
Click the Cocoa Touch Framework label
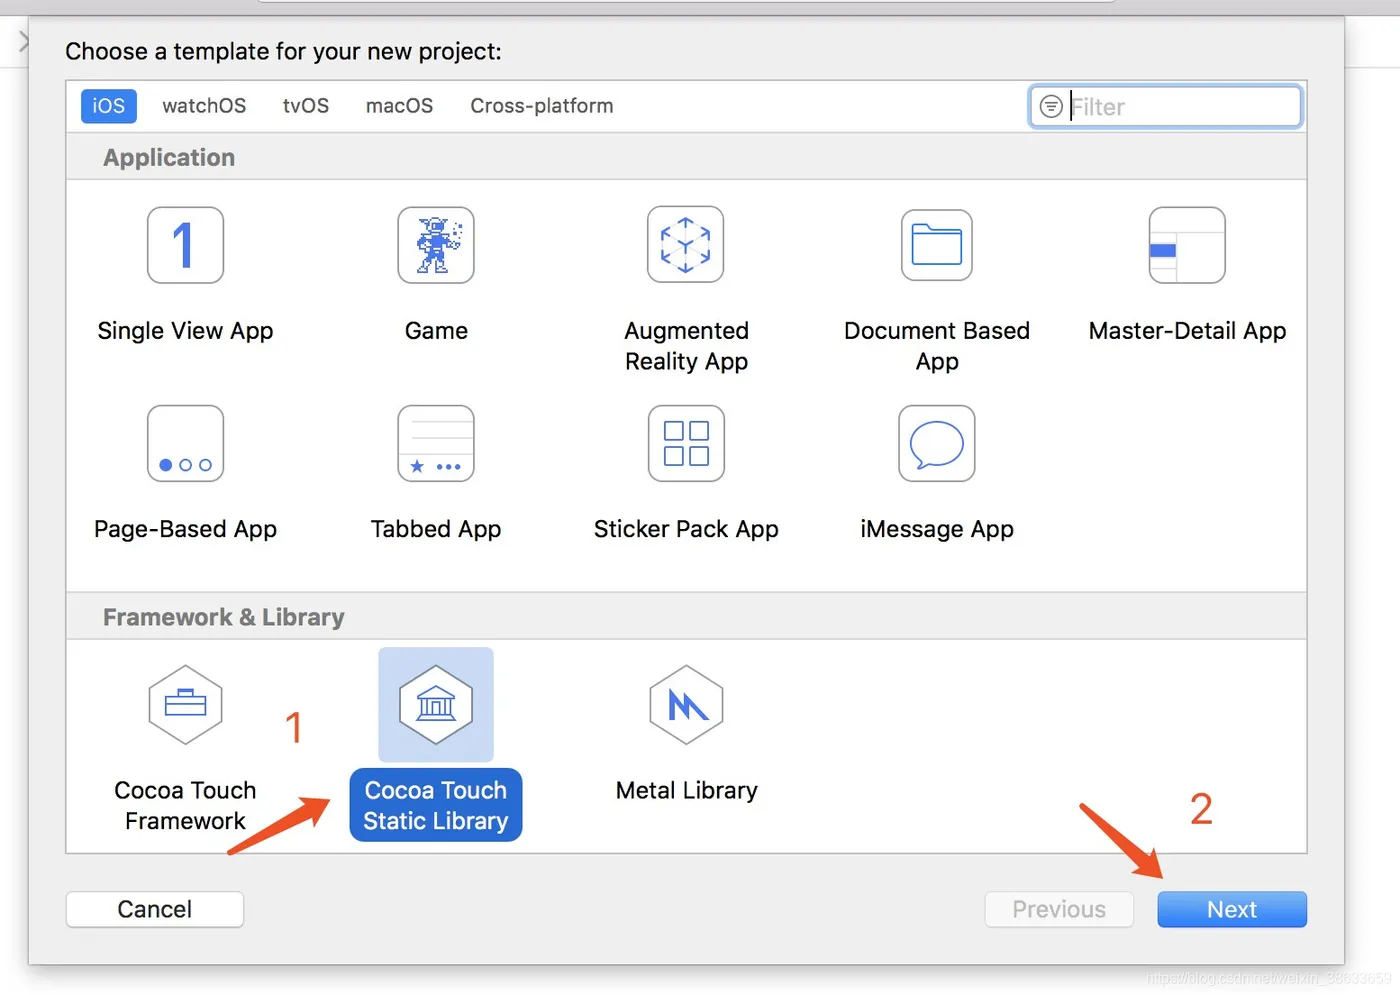(185, 805)
